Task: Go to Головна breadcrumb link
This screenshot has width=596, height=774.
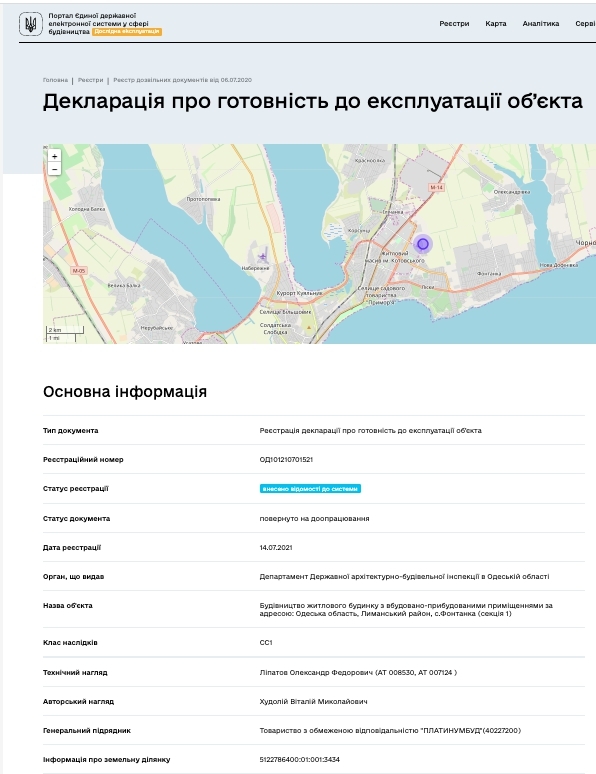Action: pos(55,80)
